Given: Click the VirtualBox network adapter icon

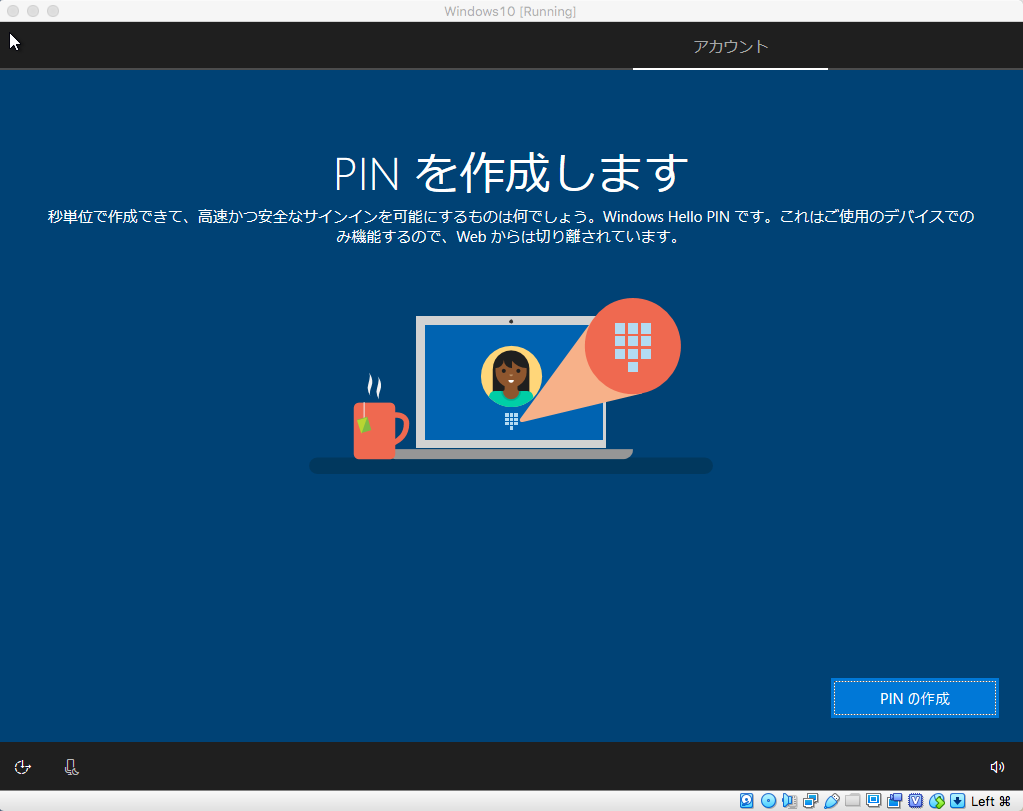Looking at the screenshot, I should pos(811,801).
